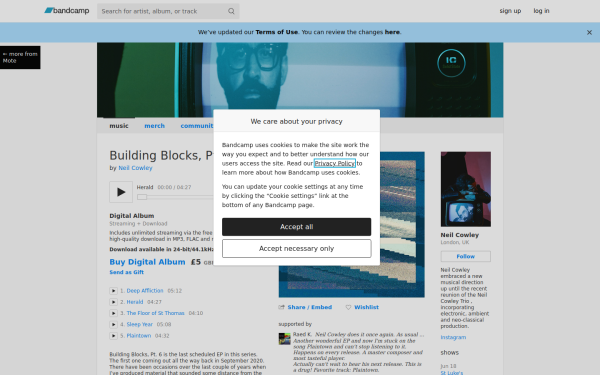Play track 1 Deep Affliction
This screenshot has height=375, width=600.
(x=113, y=291)
